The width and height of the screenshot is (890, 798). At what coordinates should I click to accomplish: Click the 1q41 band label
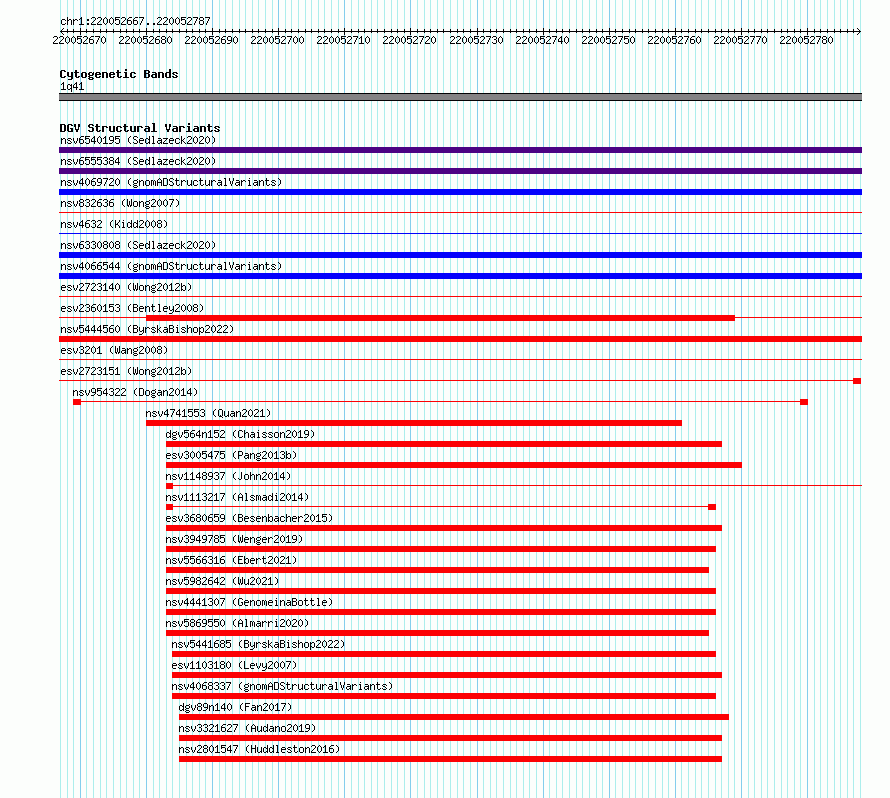[72, 86]
